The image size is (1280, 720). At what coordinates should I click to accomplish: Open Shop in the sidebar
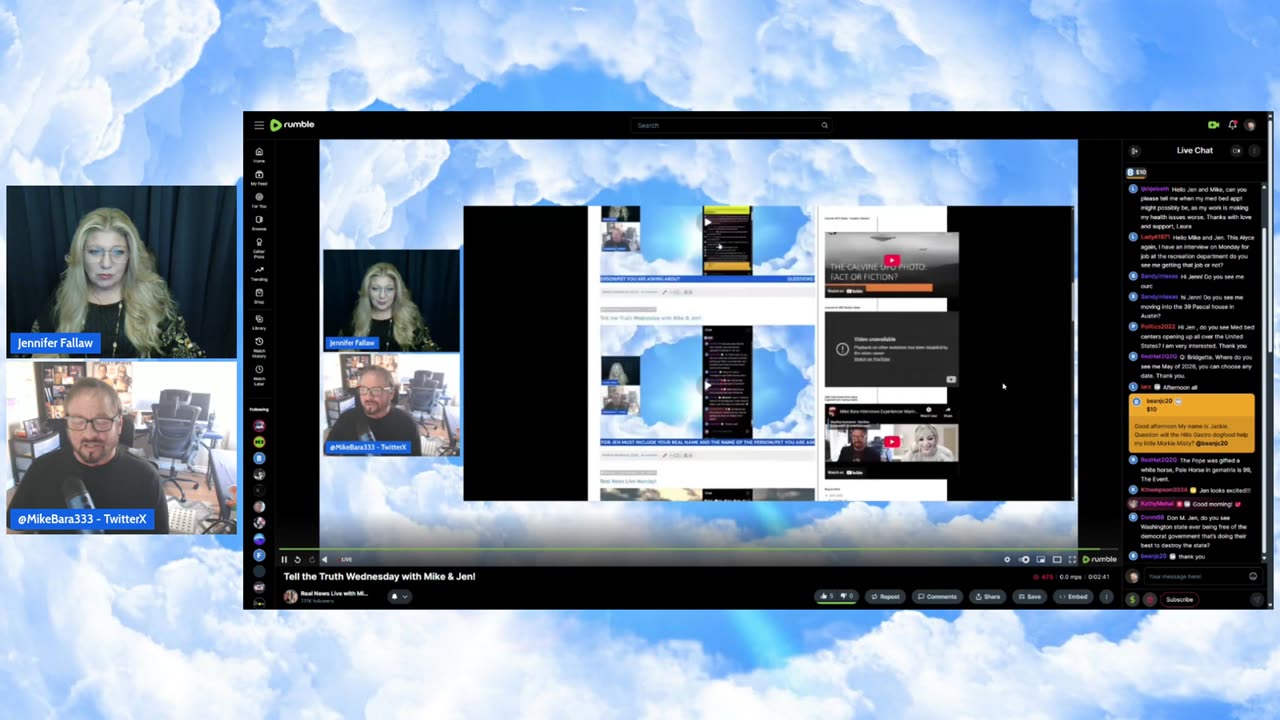point(259,296)
